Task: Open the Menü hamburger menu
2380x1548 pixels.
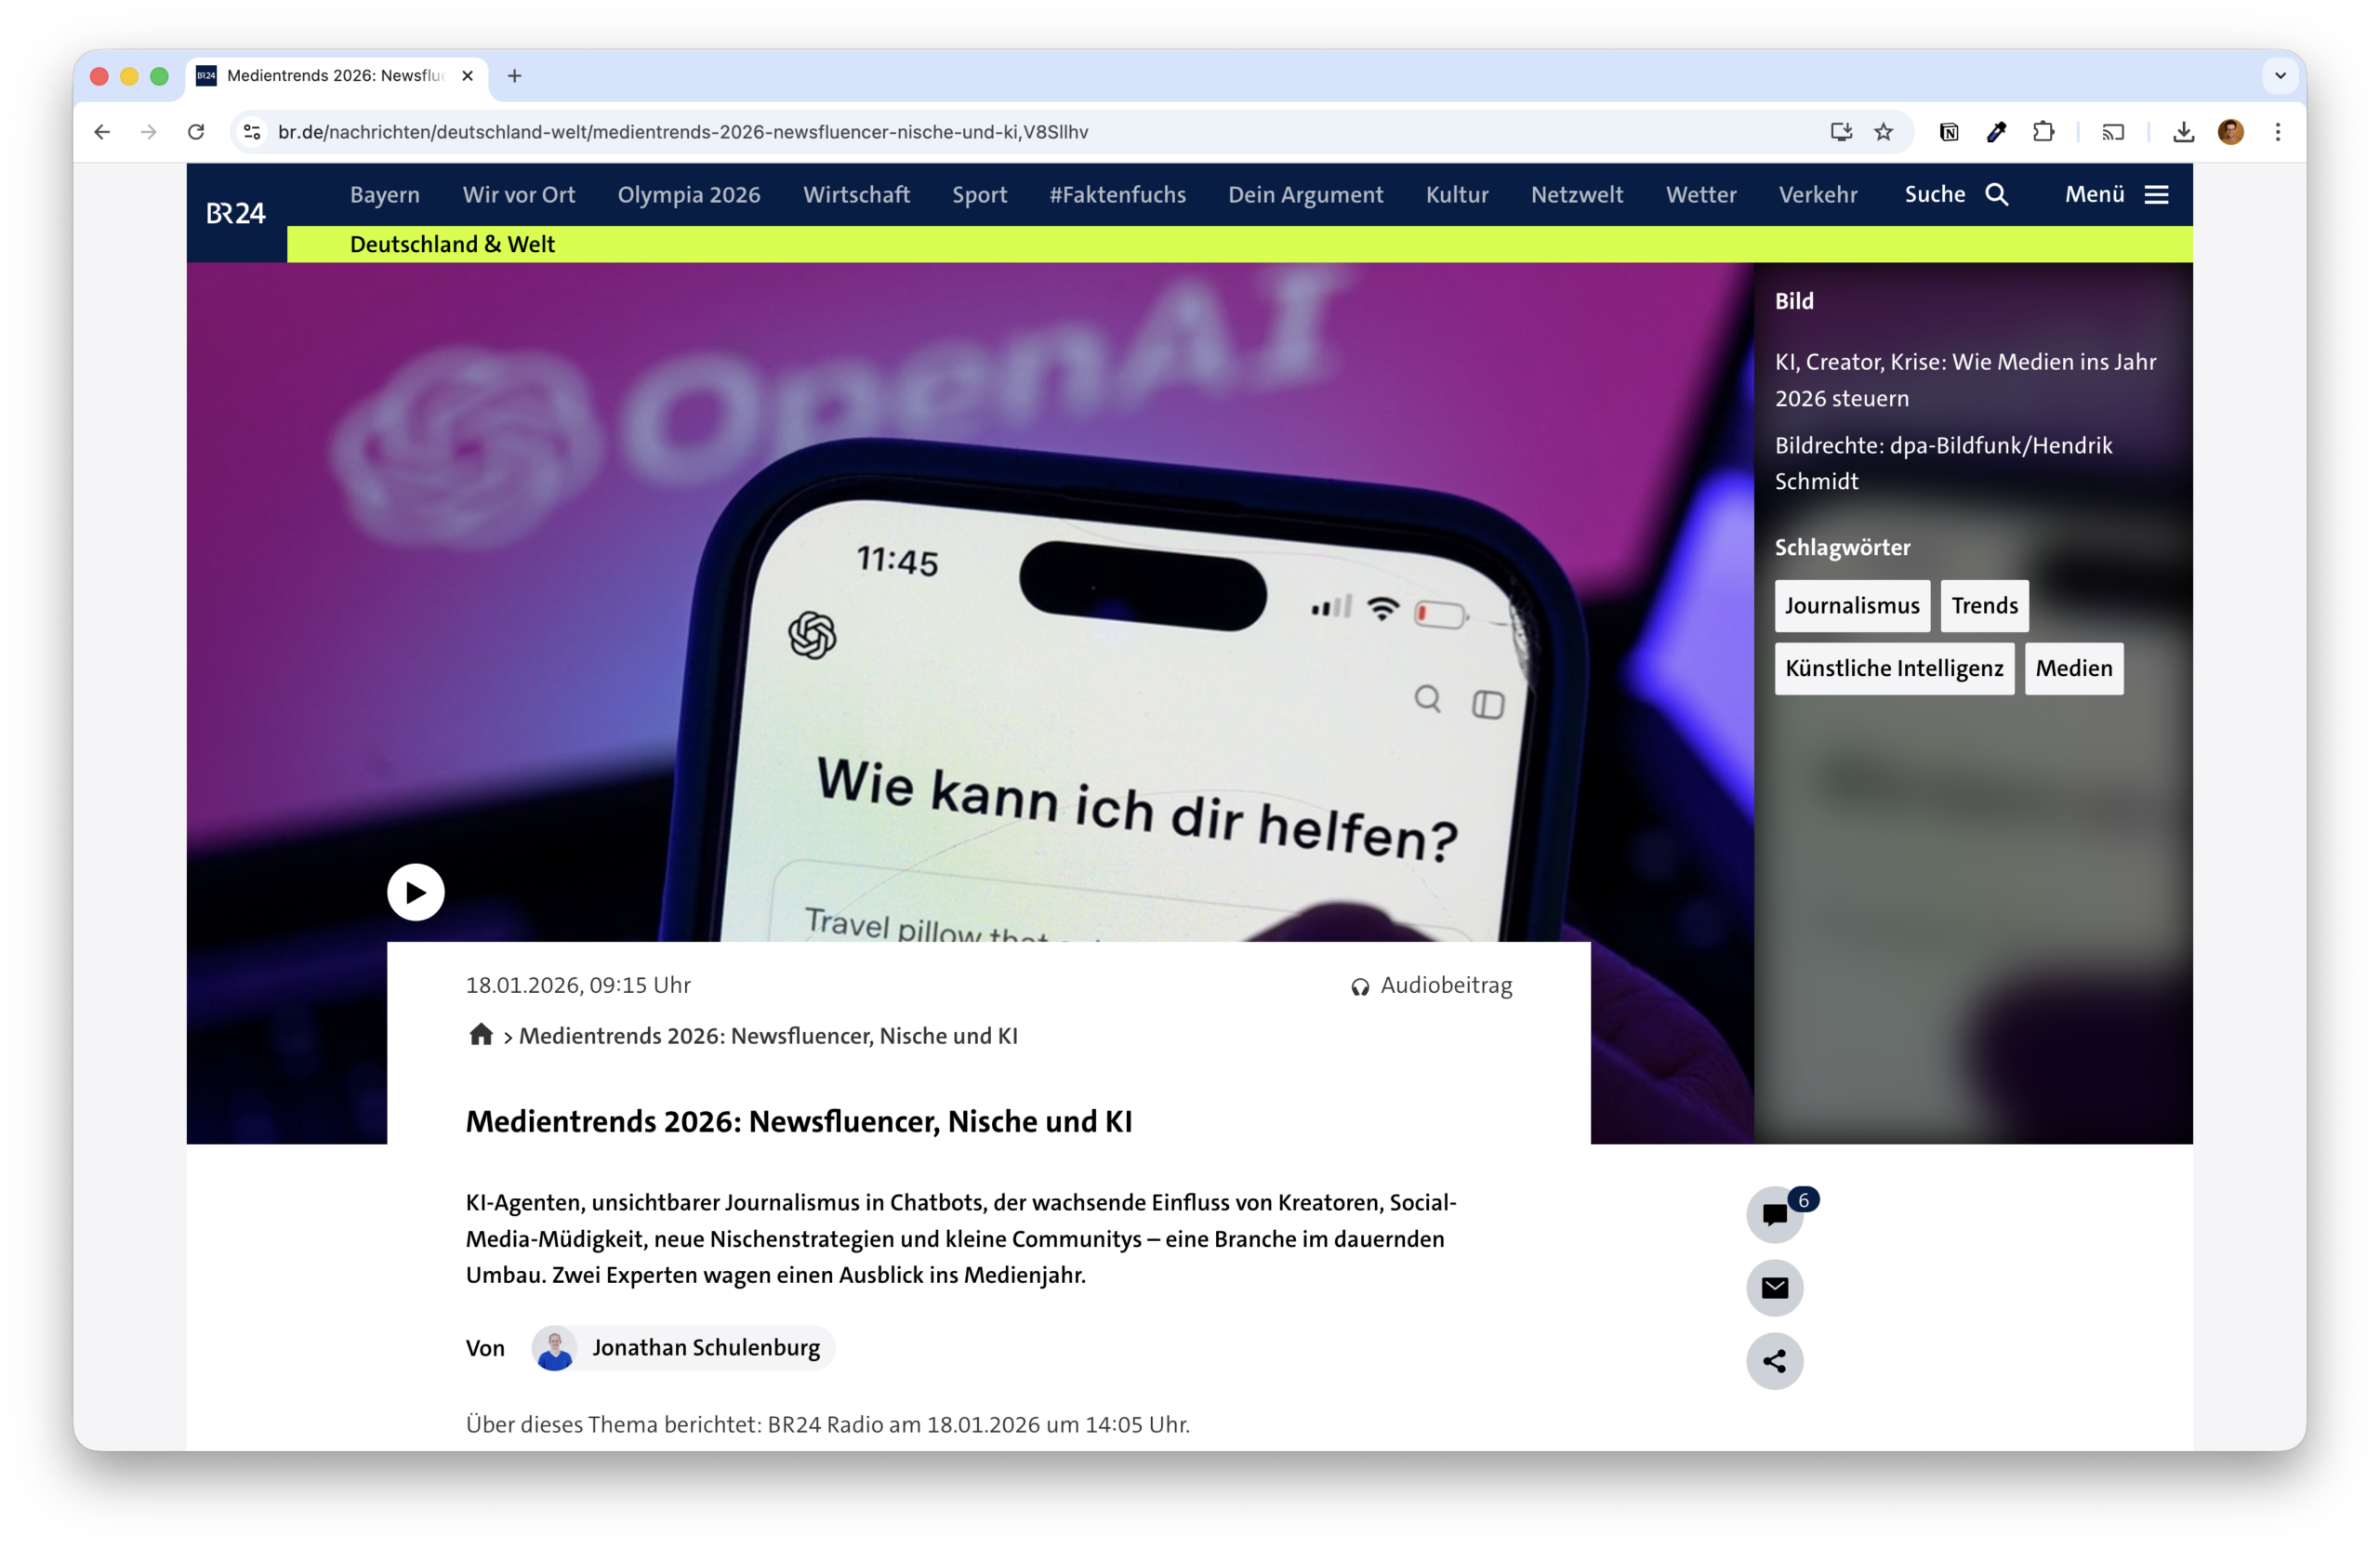Action: (x=2156, y=194)
